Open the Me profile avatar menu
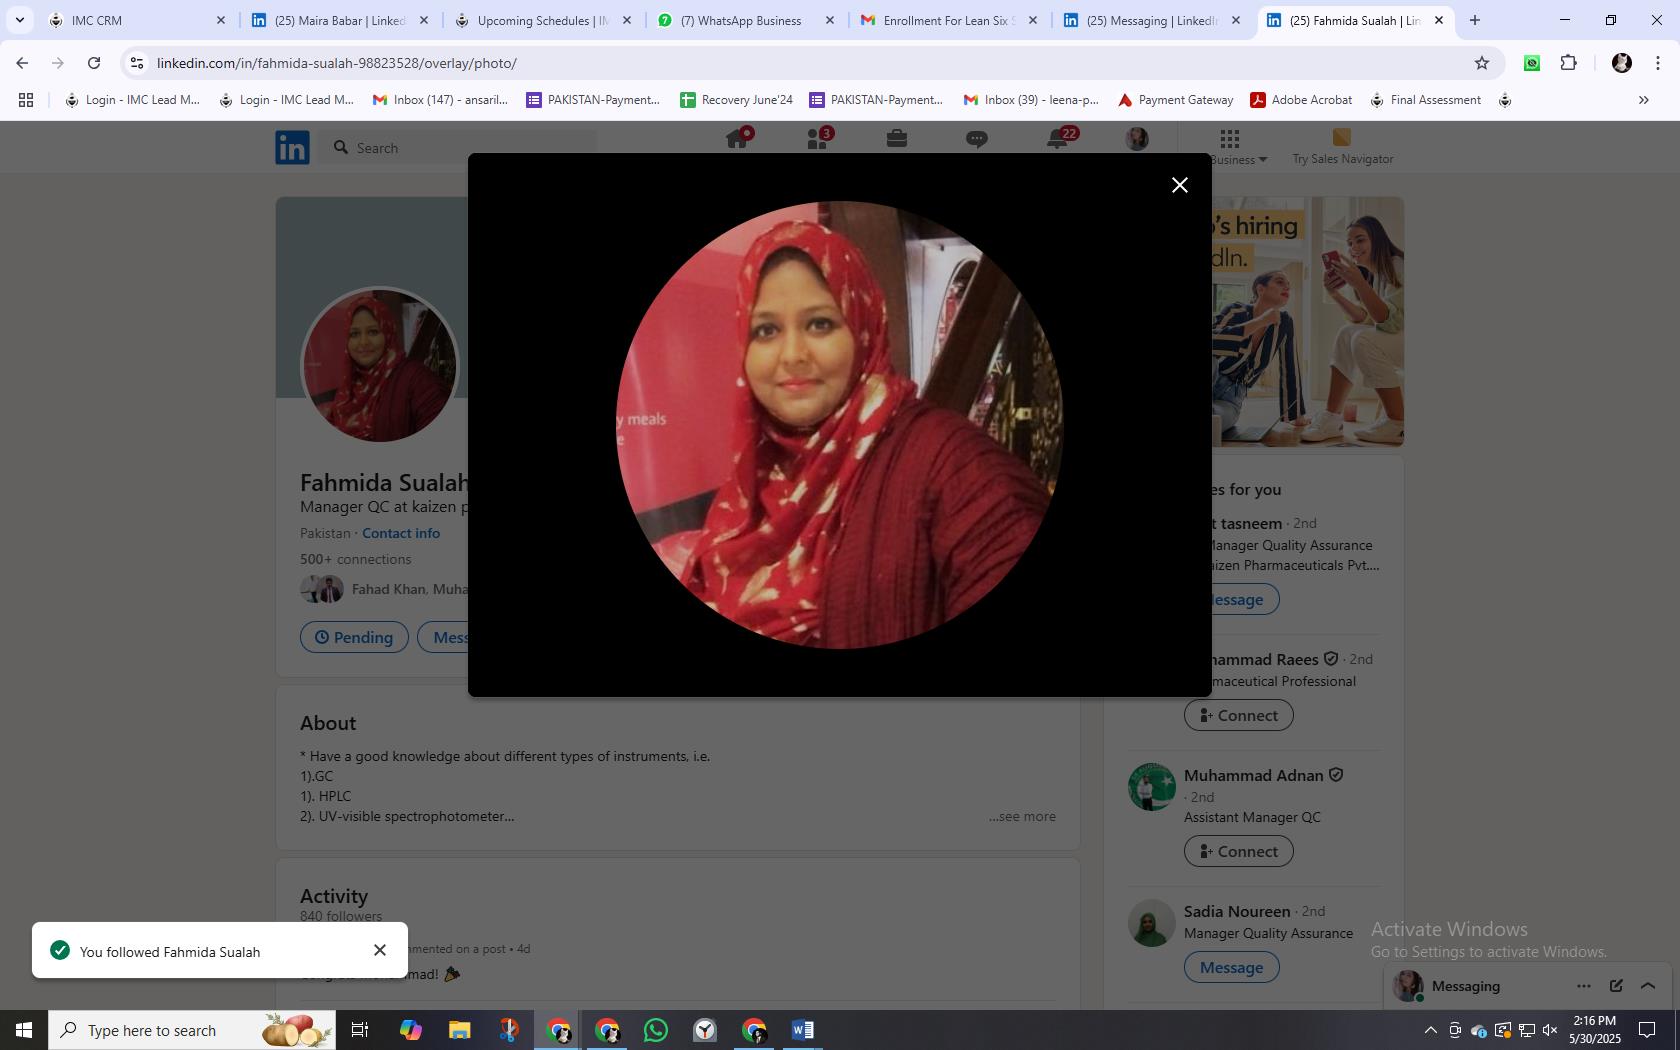This screenshot has height=1050, width=1680. point(1137,139)
